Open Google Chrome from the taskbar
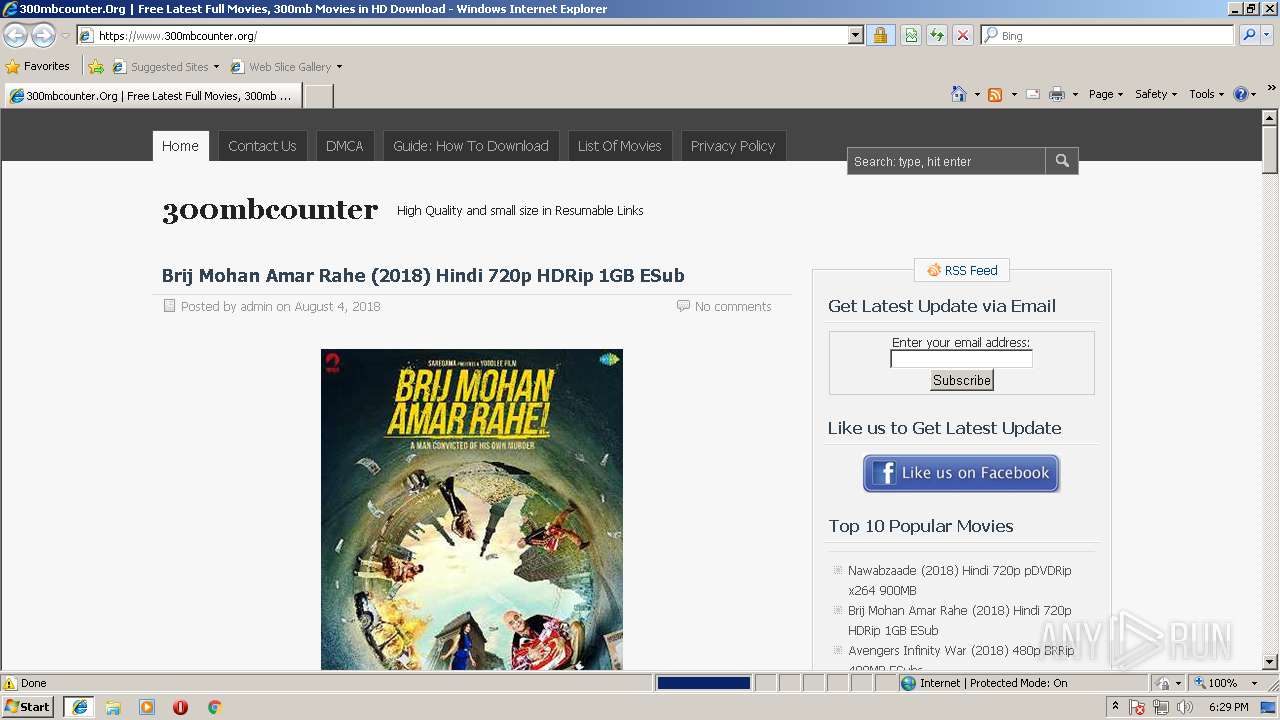The height and width of the screenshot is (720, 1280). point(214,707)
